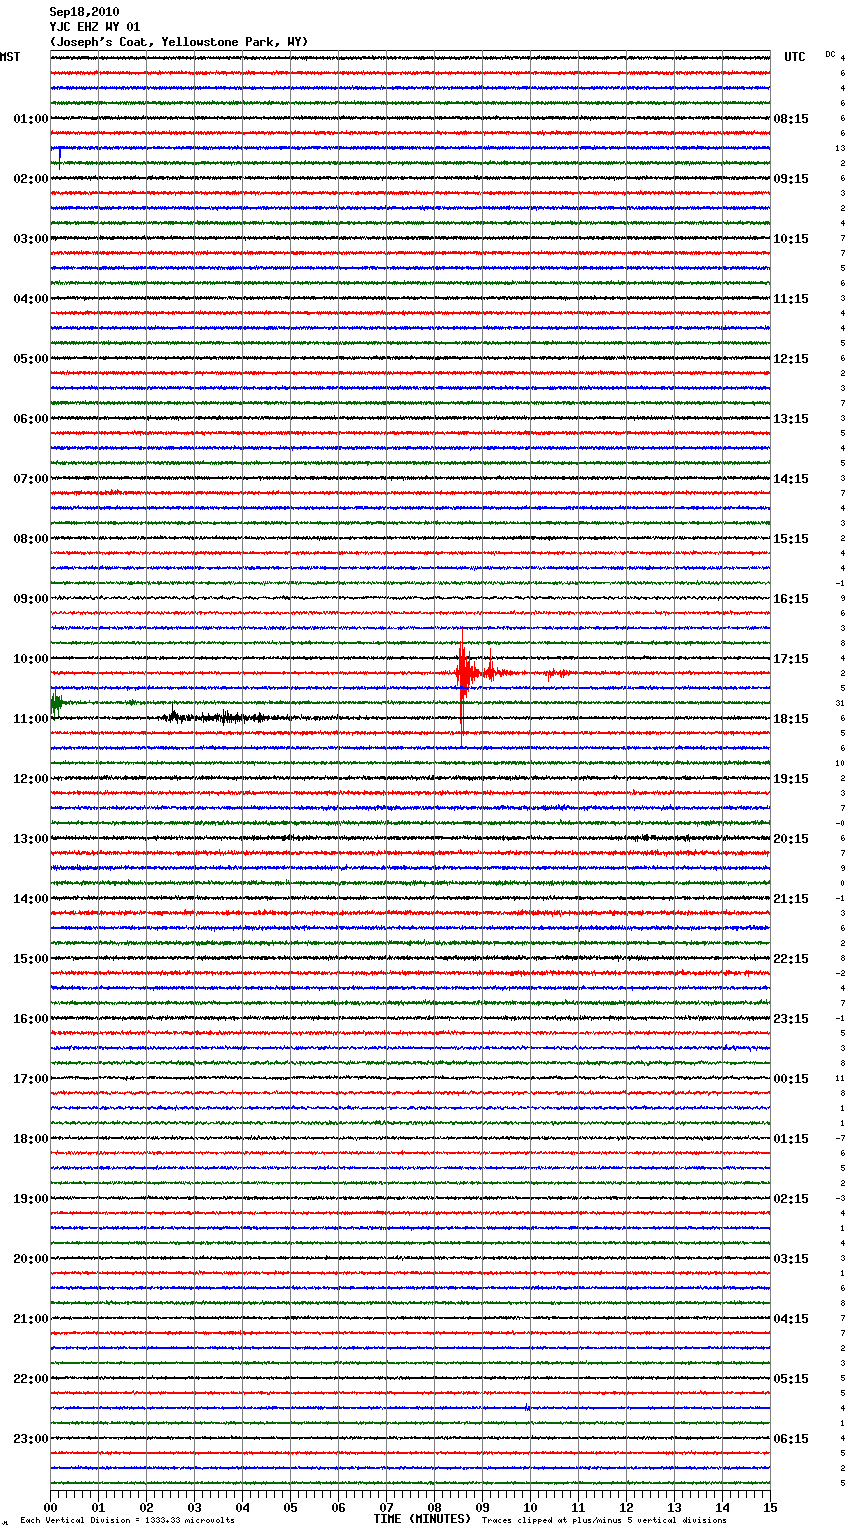Screen dimensions: 850x1534
Task: Click the small blue spike on the 22:30 trace
Action: pyautogui.click(x=527, y=1407)
